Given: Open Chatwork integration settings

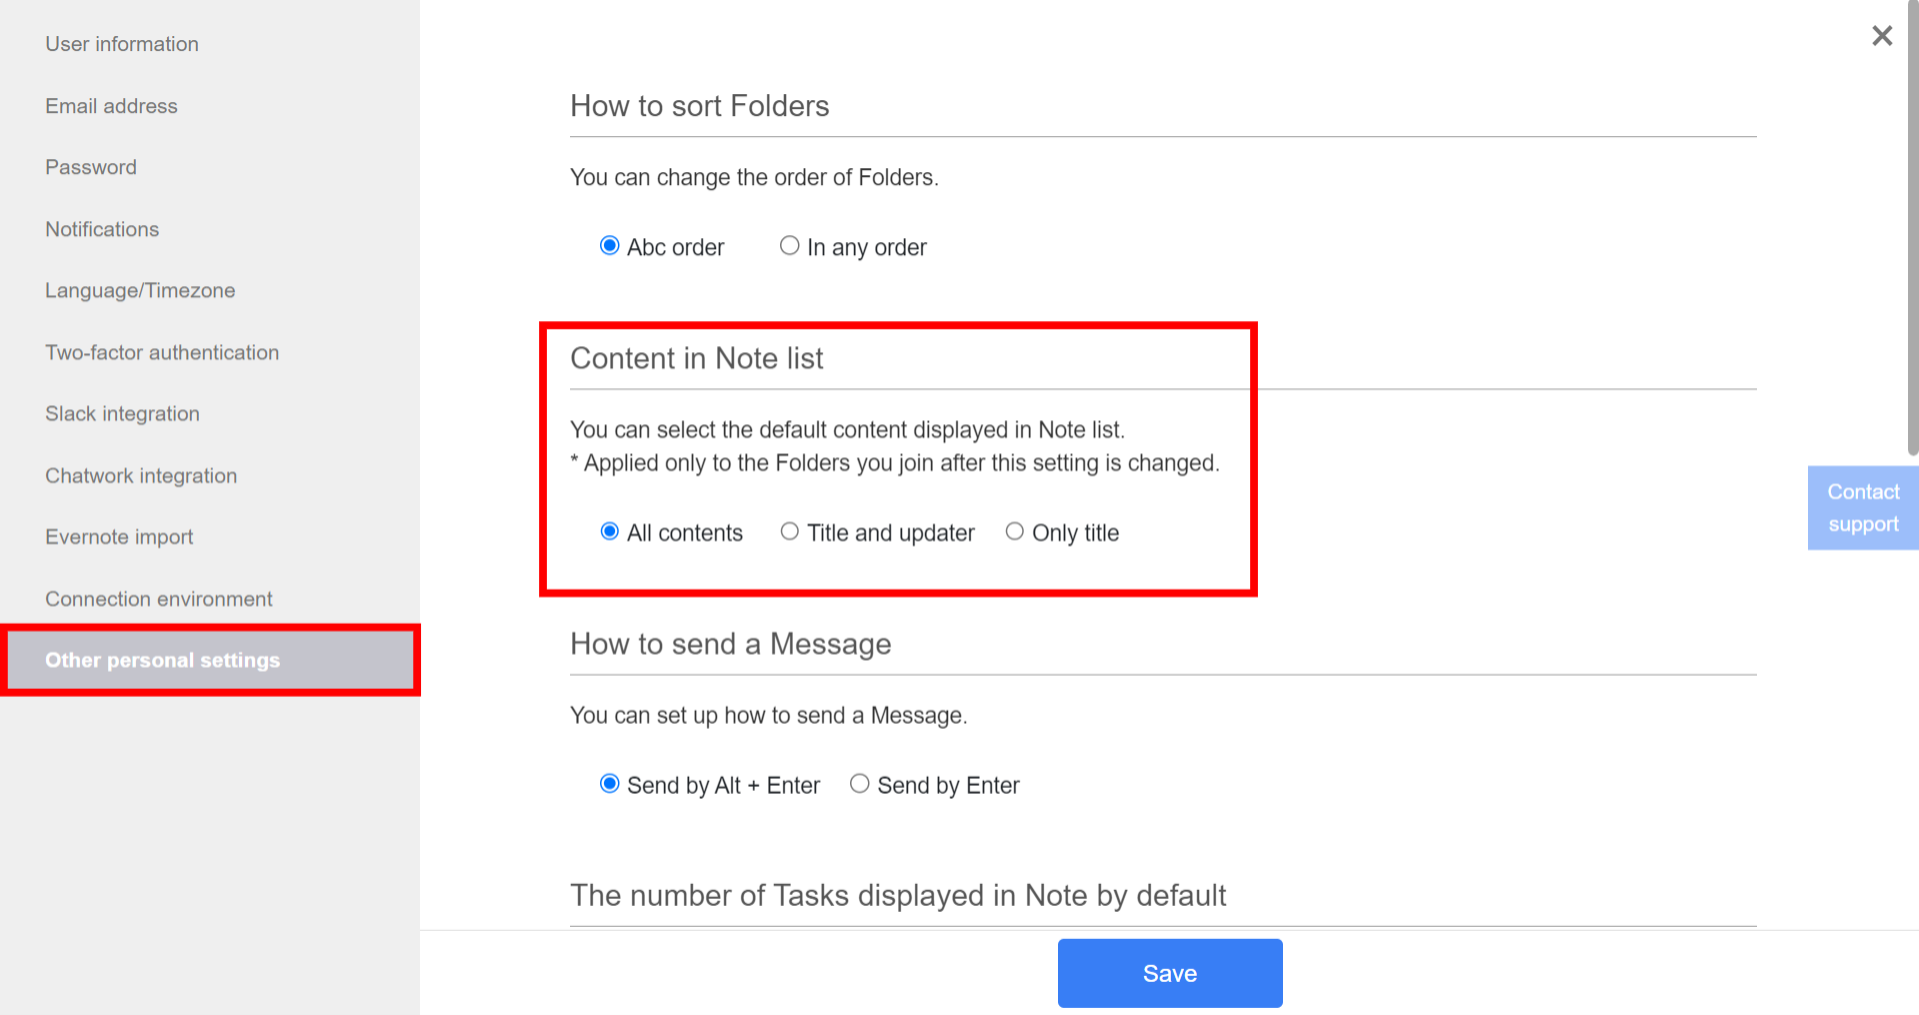Looking at the screenshot, I should tap(140, 475).
